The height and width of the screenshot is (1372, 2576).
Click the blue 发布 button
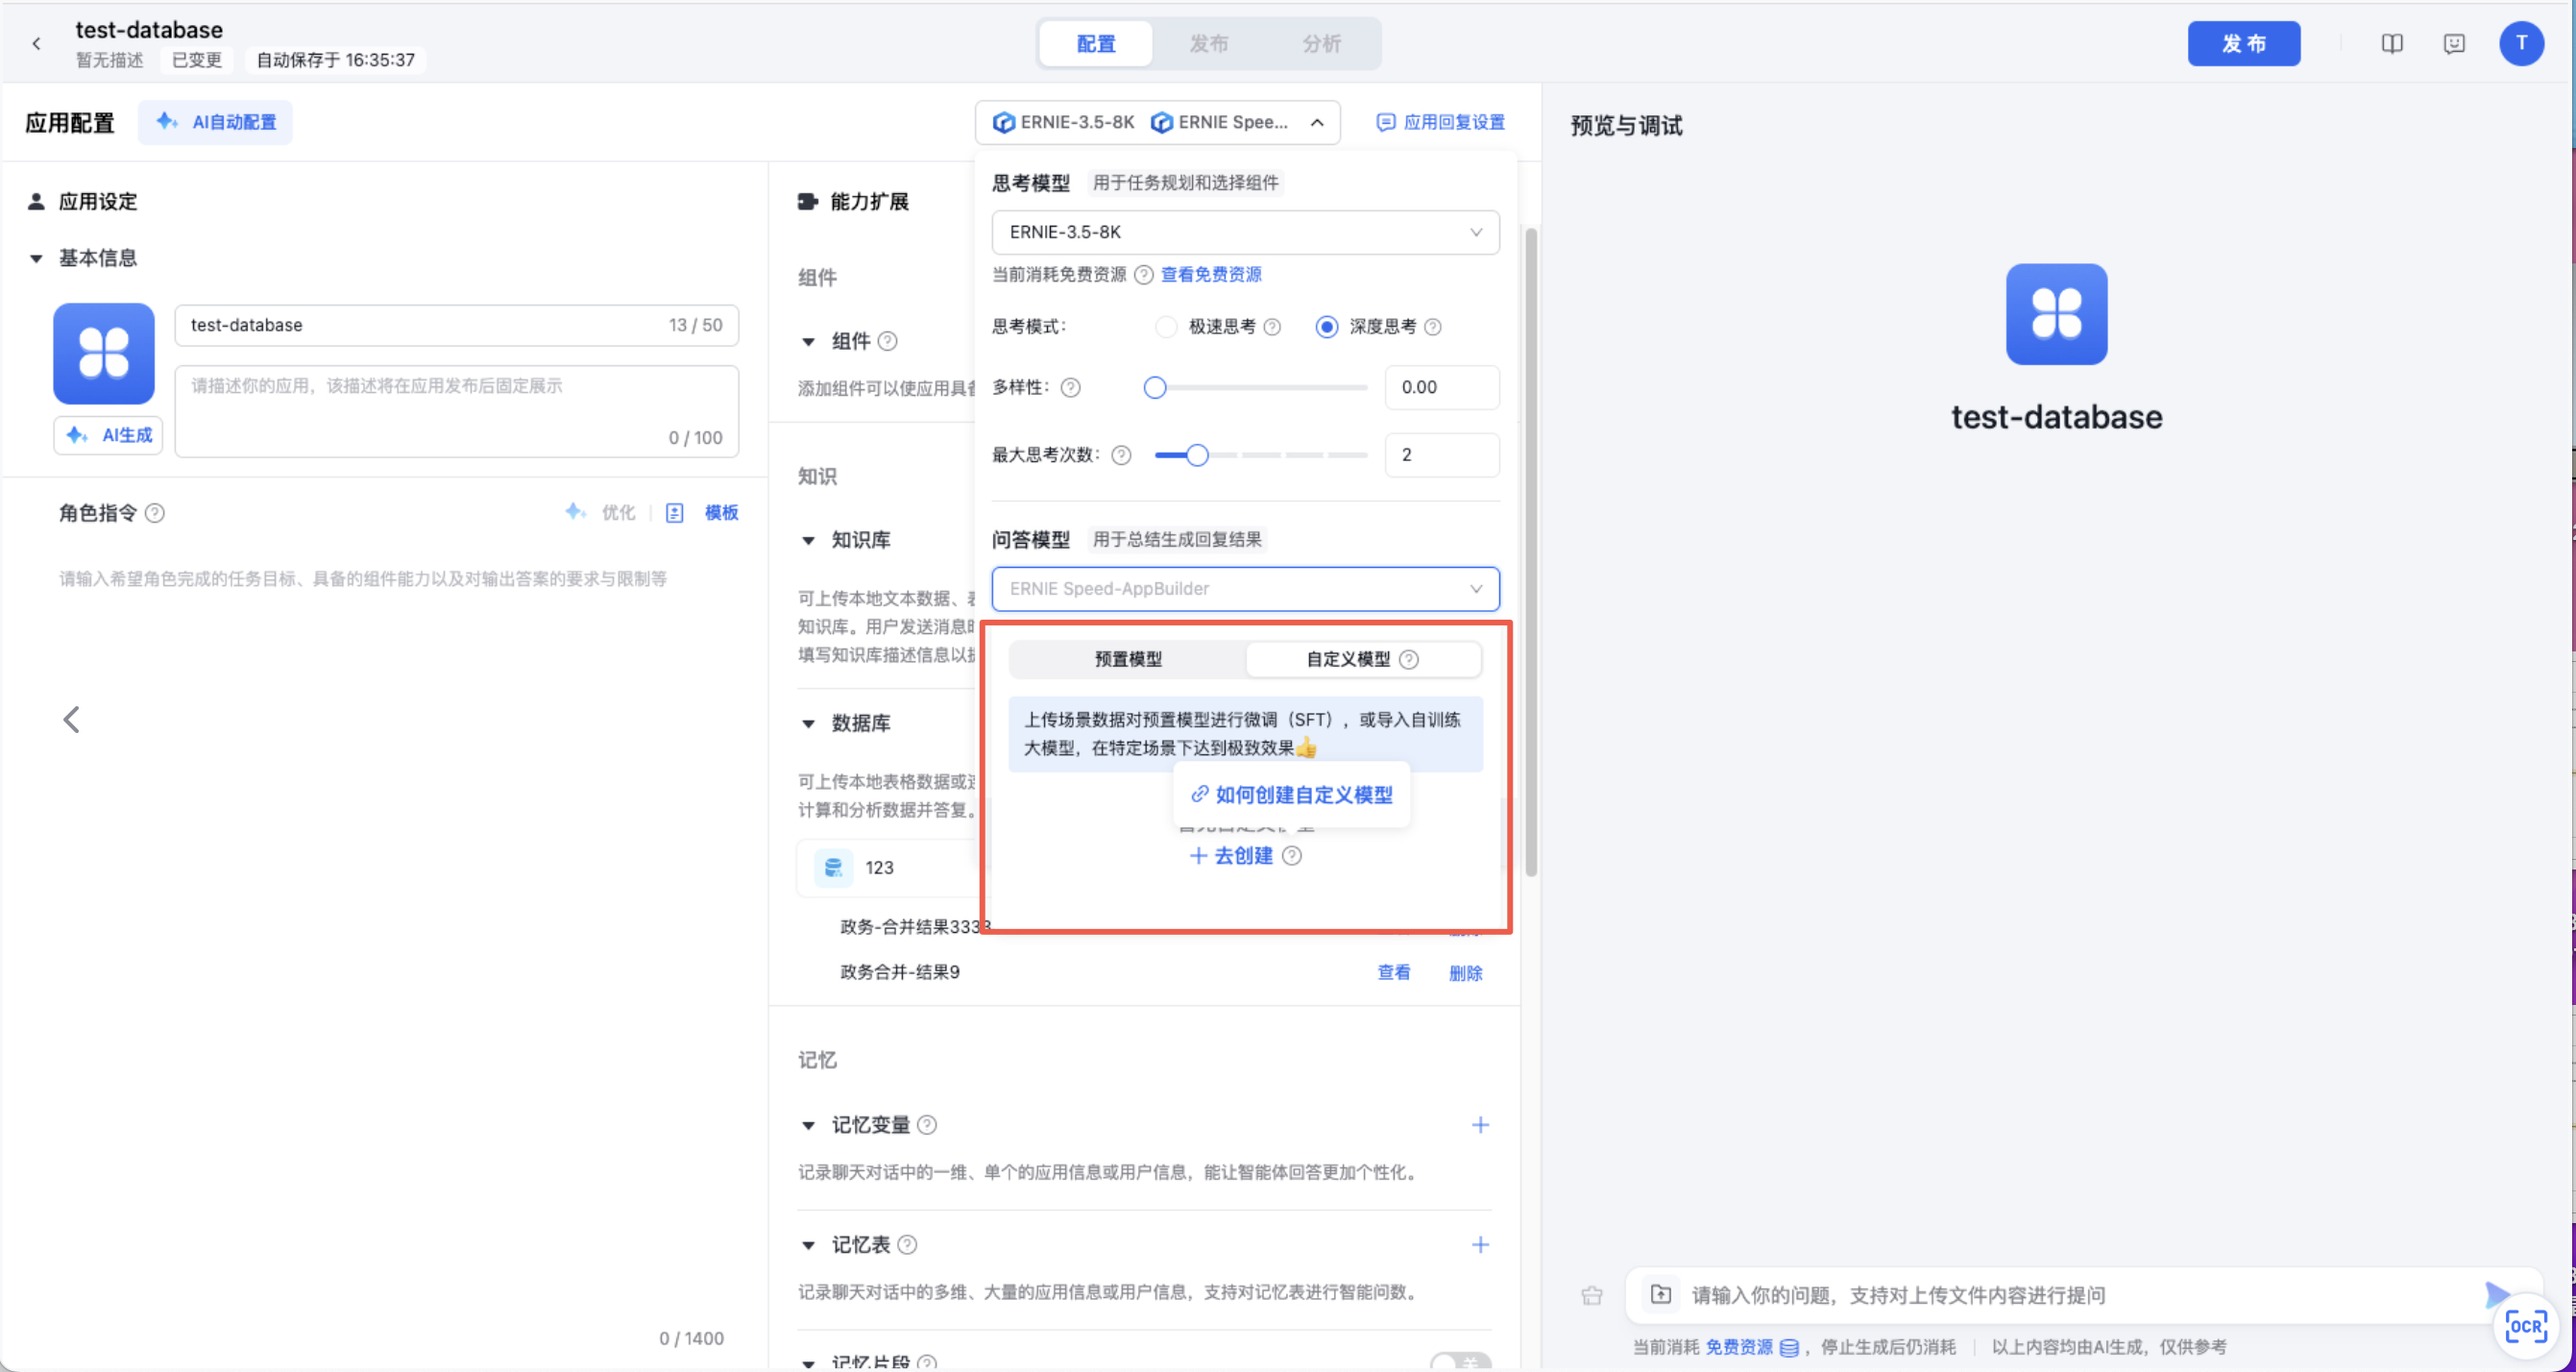pyautogui.click(x=2243, y=43)
